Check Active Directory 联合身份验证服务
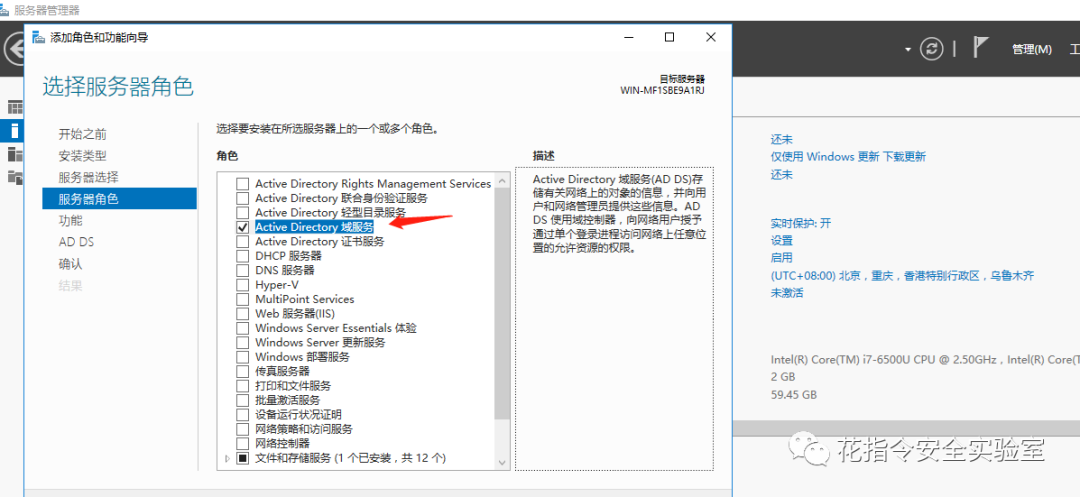The width and height of the screenshot is (1080, 497). (x=242, y=198)
